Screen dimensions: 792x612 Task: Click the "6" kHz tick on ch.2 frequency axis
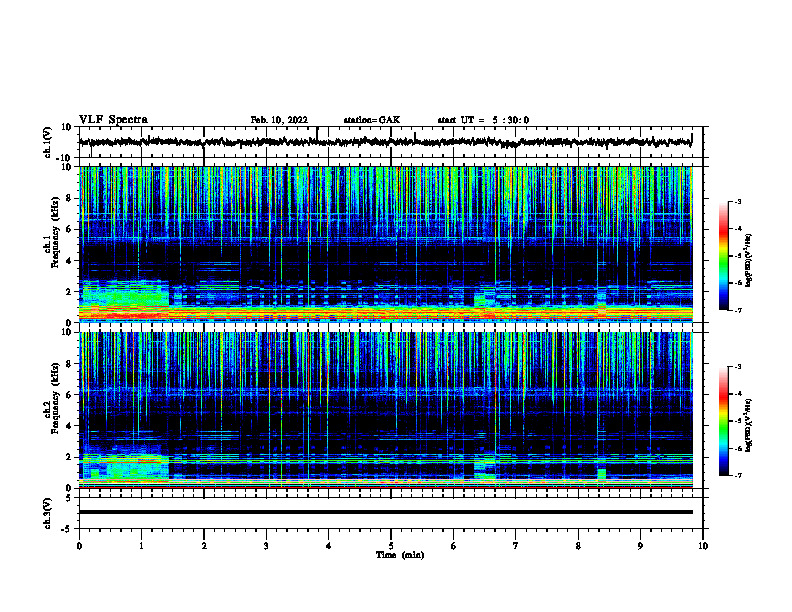pos(69,395)
